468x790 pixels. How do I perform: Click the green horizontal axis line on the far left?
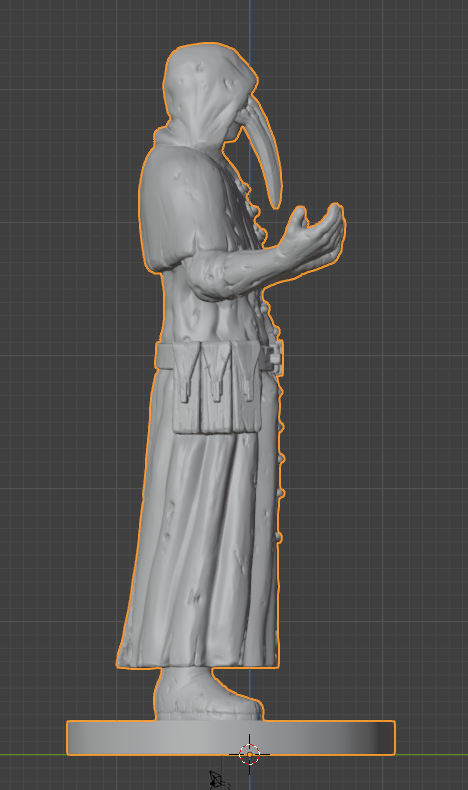tap(30, 754)
